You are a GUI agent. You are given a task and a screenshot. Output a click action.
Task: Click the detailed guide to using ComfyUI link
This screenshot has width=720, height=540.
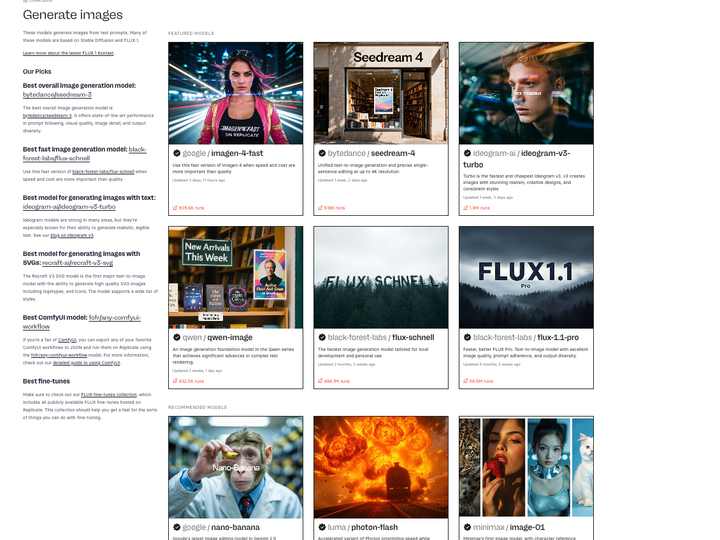click(86, 363)
